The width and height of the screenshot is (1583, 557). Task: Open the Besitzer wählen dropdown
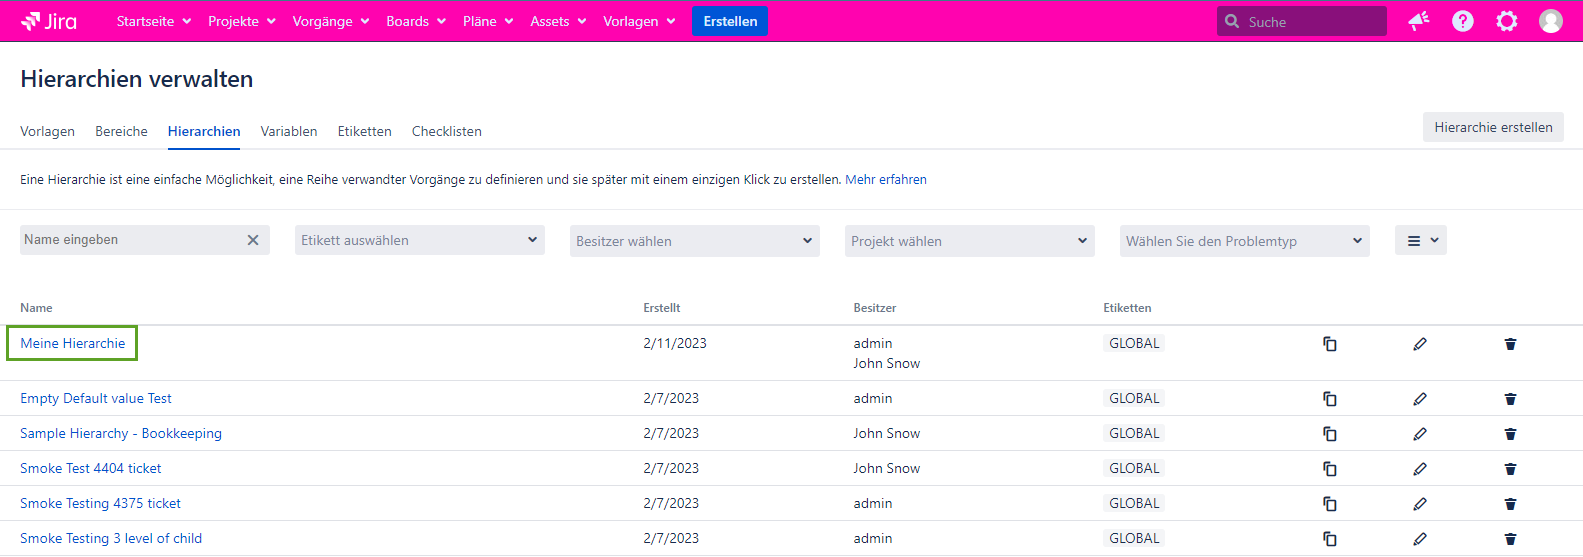[x=694, y=241]
